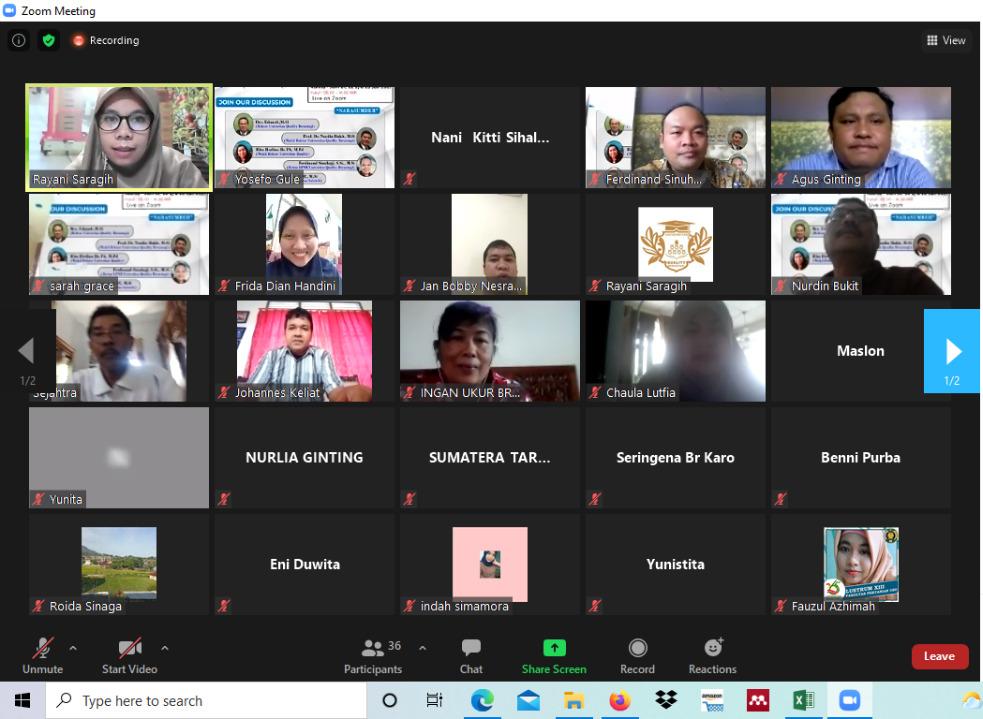Open the Chat panel
983x719 pixels.
pos(471,656)
